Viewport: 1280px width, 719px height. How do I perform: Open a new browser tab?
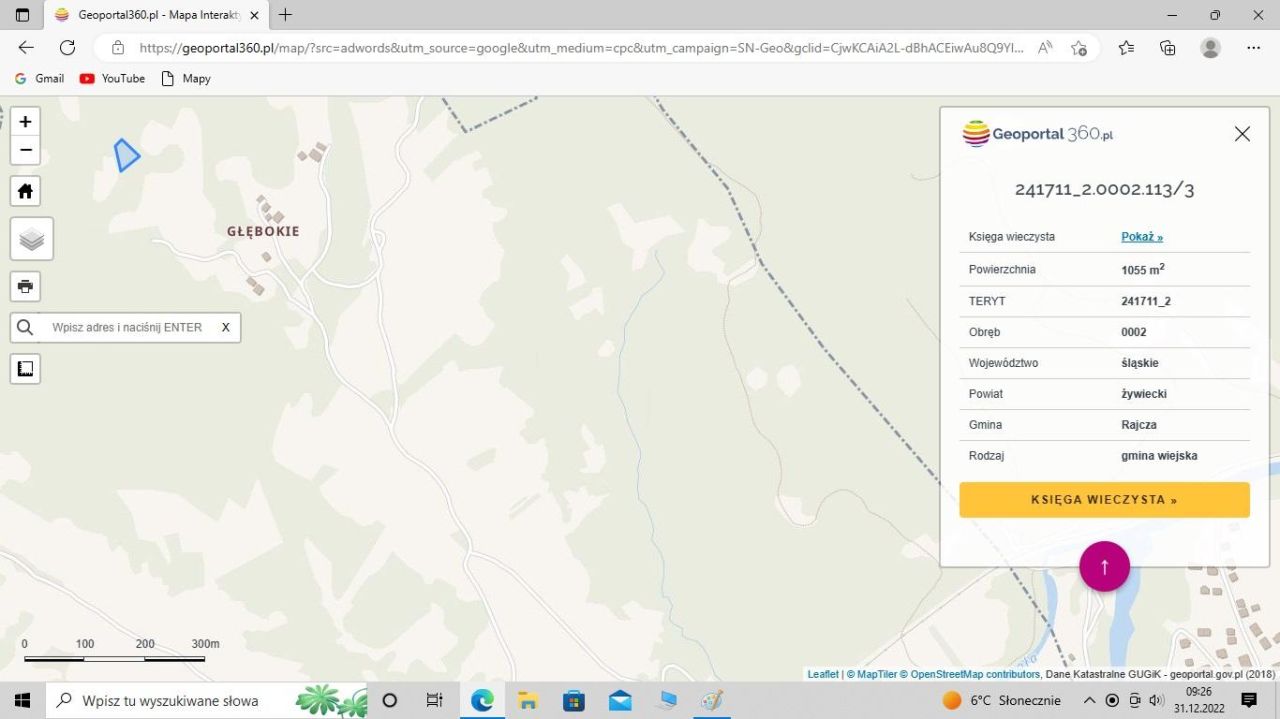[286, 15]
